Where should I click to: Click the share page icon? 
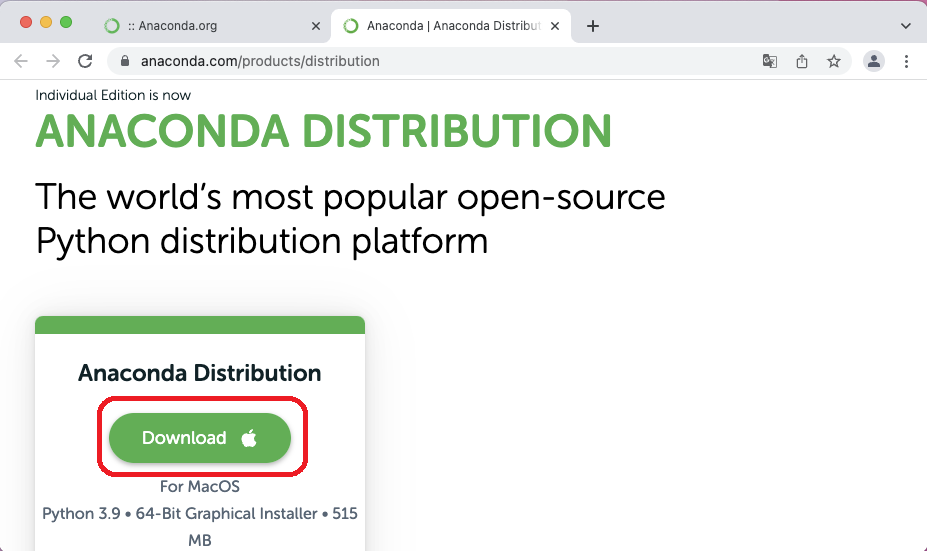(802, 61)
